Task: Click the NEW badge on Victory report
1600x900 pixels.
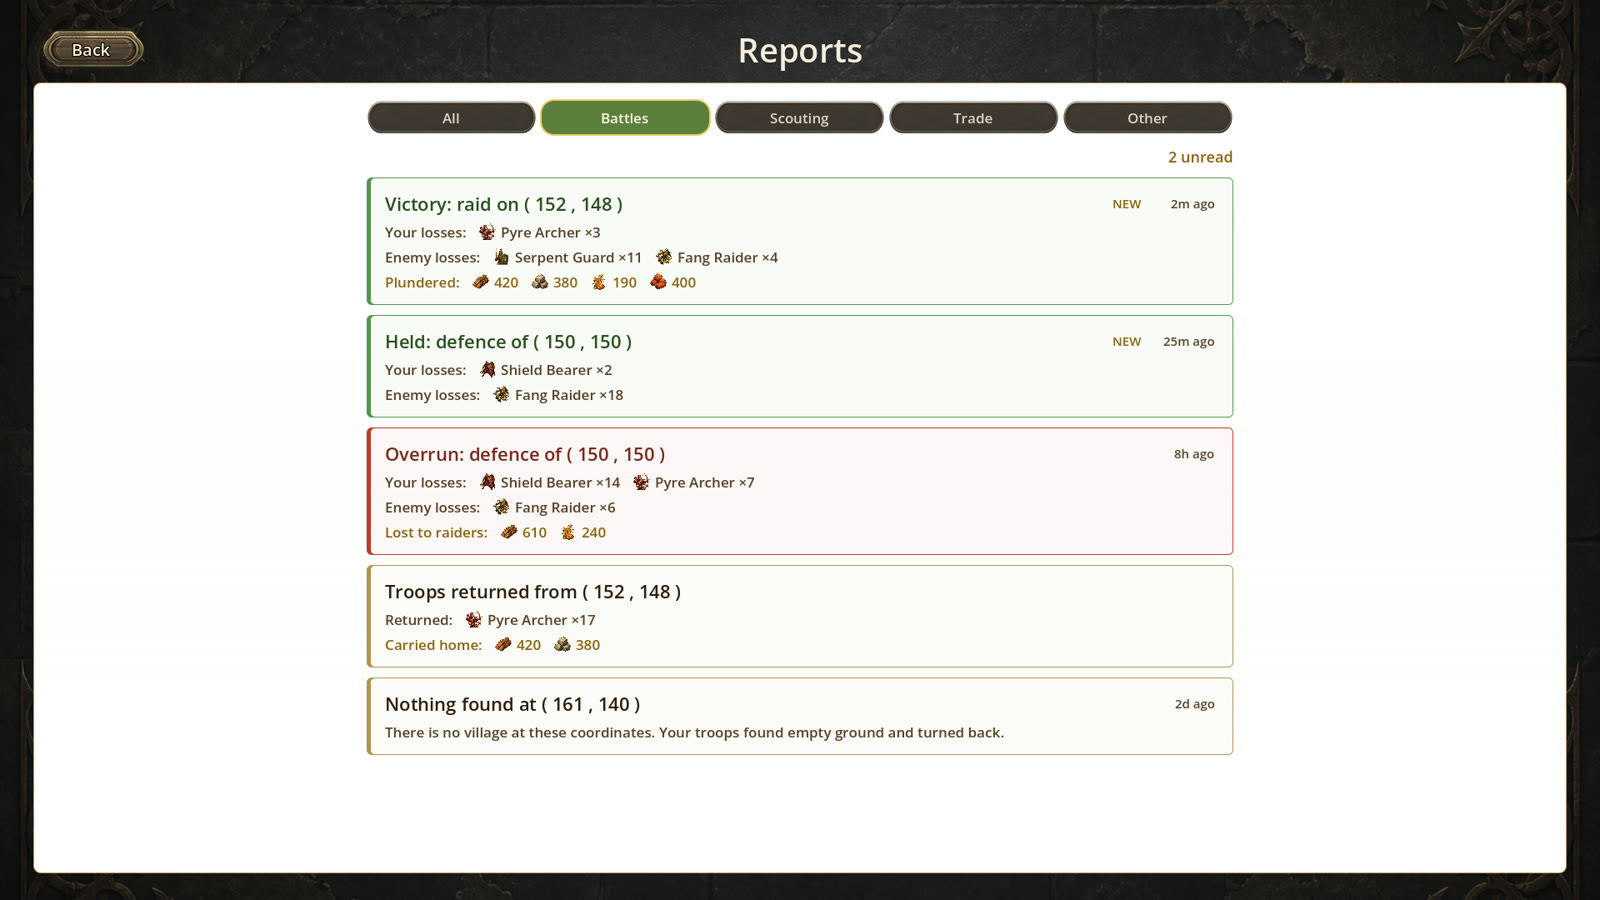Action: pos(1127,204)
